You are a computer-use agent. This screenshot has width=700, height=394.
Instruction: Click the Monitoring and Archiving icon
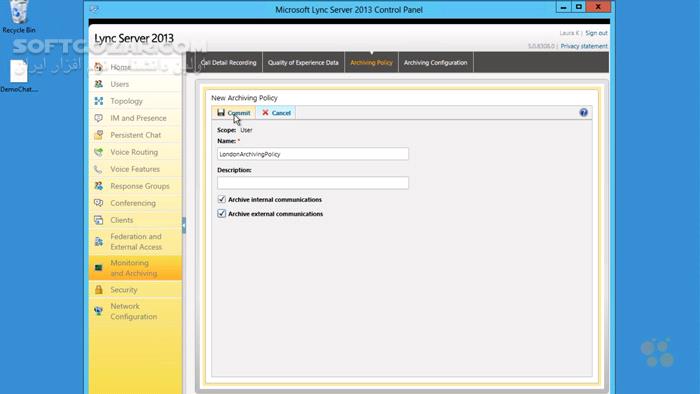99,268
